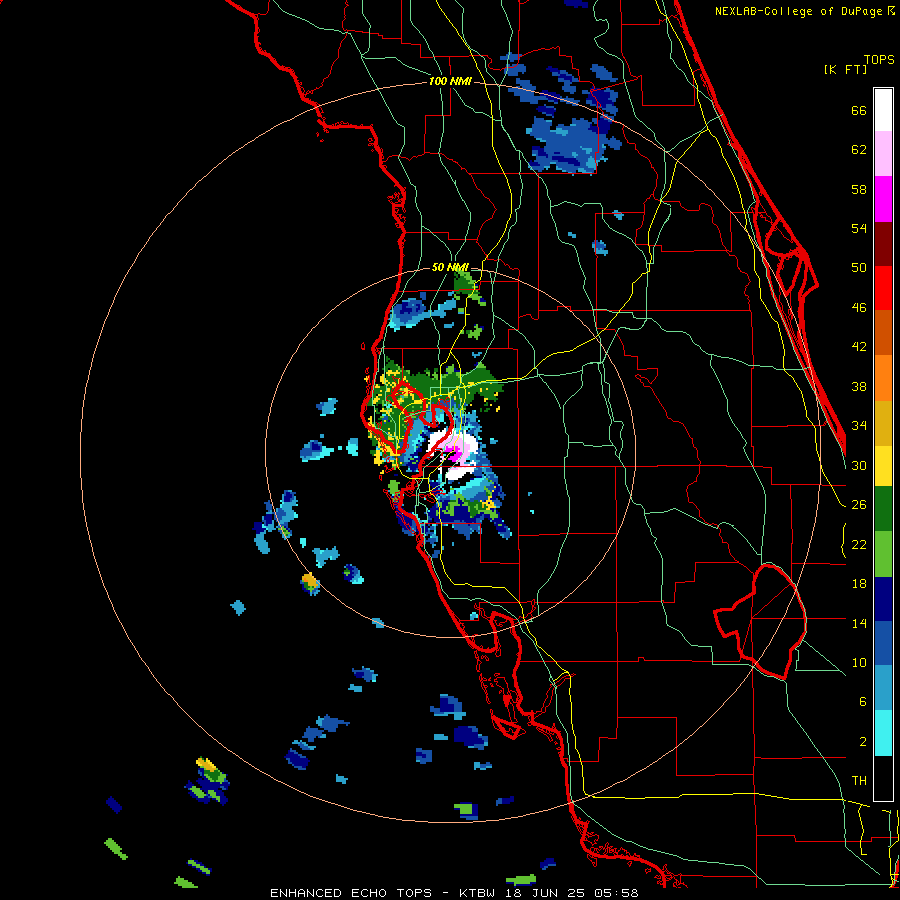900x900 pixels.
Task: Click the 'ENHANCED ECHO TOPS' title text
Action: [351, 893]
